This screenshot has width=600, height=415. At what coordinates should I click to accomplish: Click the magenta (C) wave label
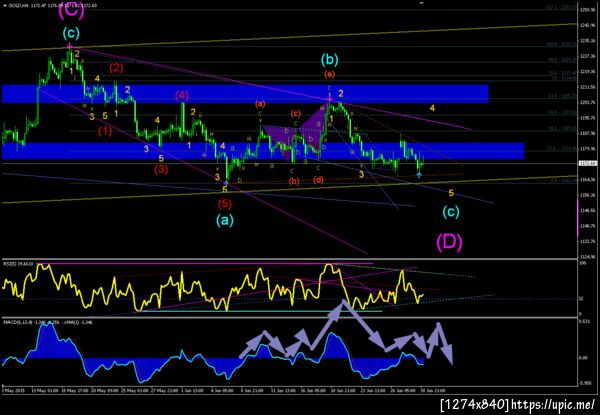tap(71, 11)
